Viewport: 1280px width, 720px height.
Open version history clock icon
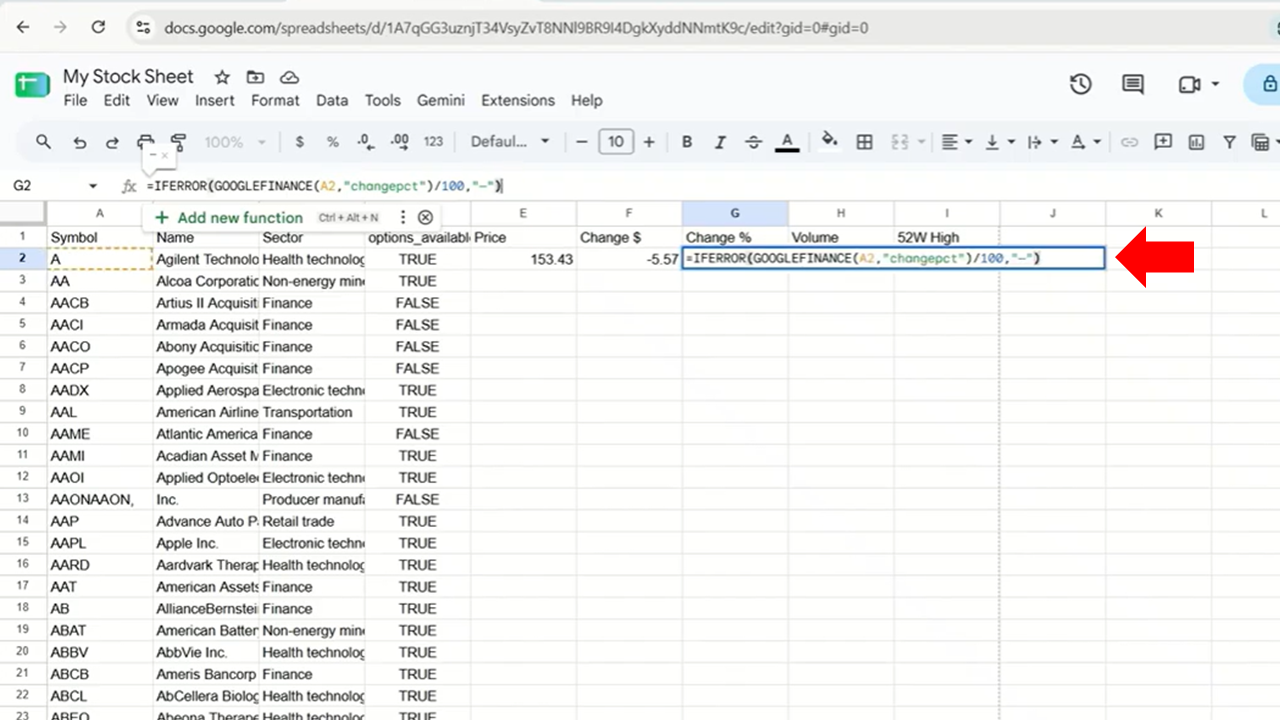tap(1080, 85)
